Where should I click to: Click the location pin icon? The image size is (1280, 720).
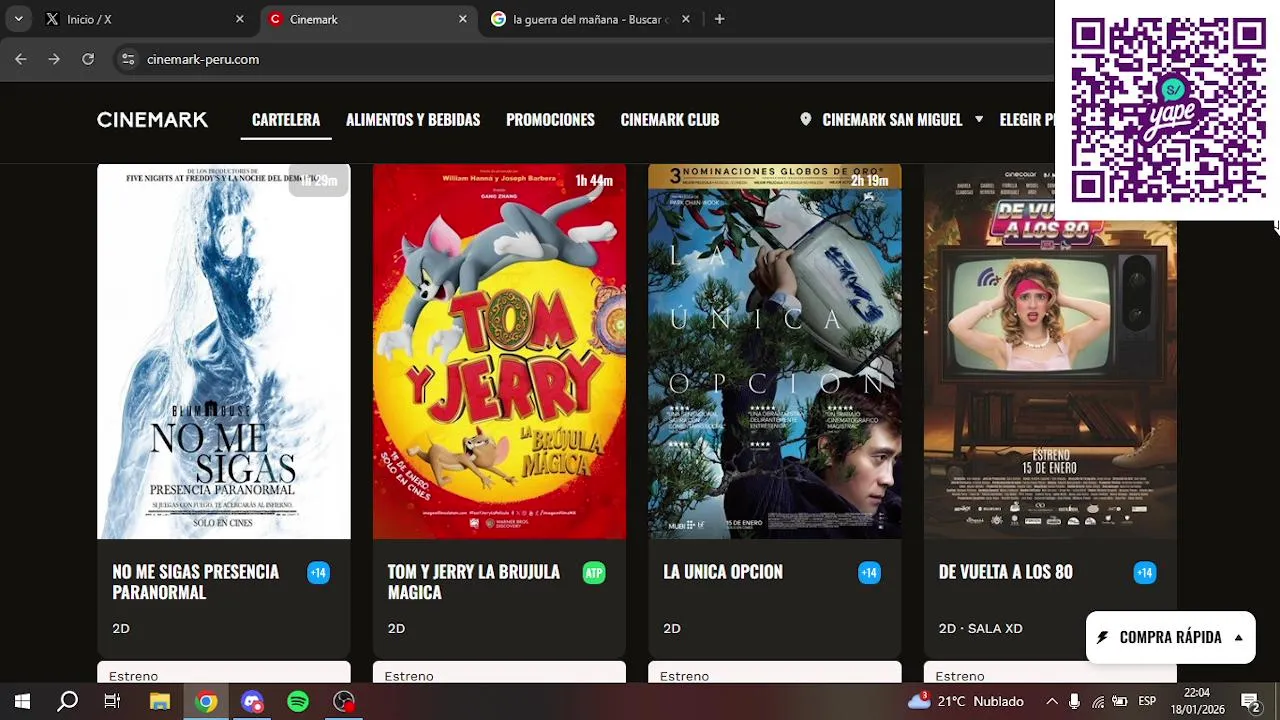pyautogui.click(x=806, y=119)
